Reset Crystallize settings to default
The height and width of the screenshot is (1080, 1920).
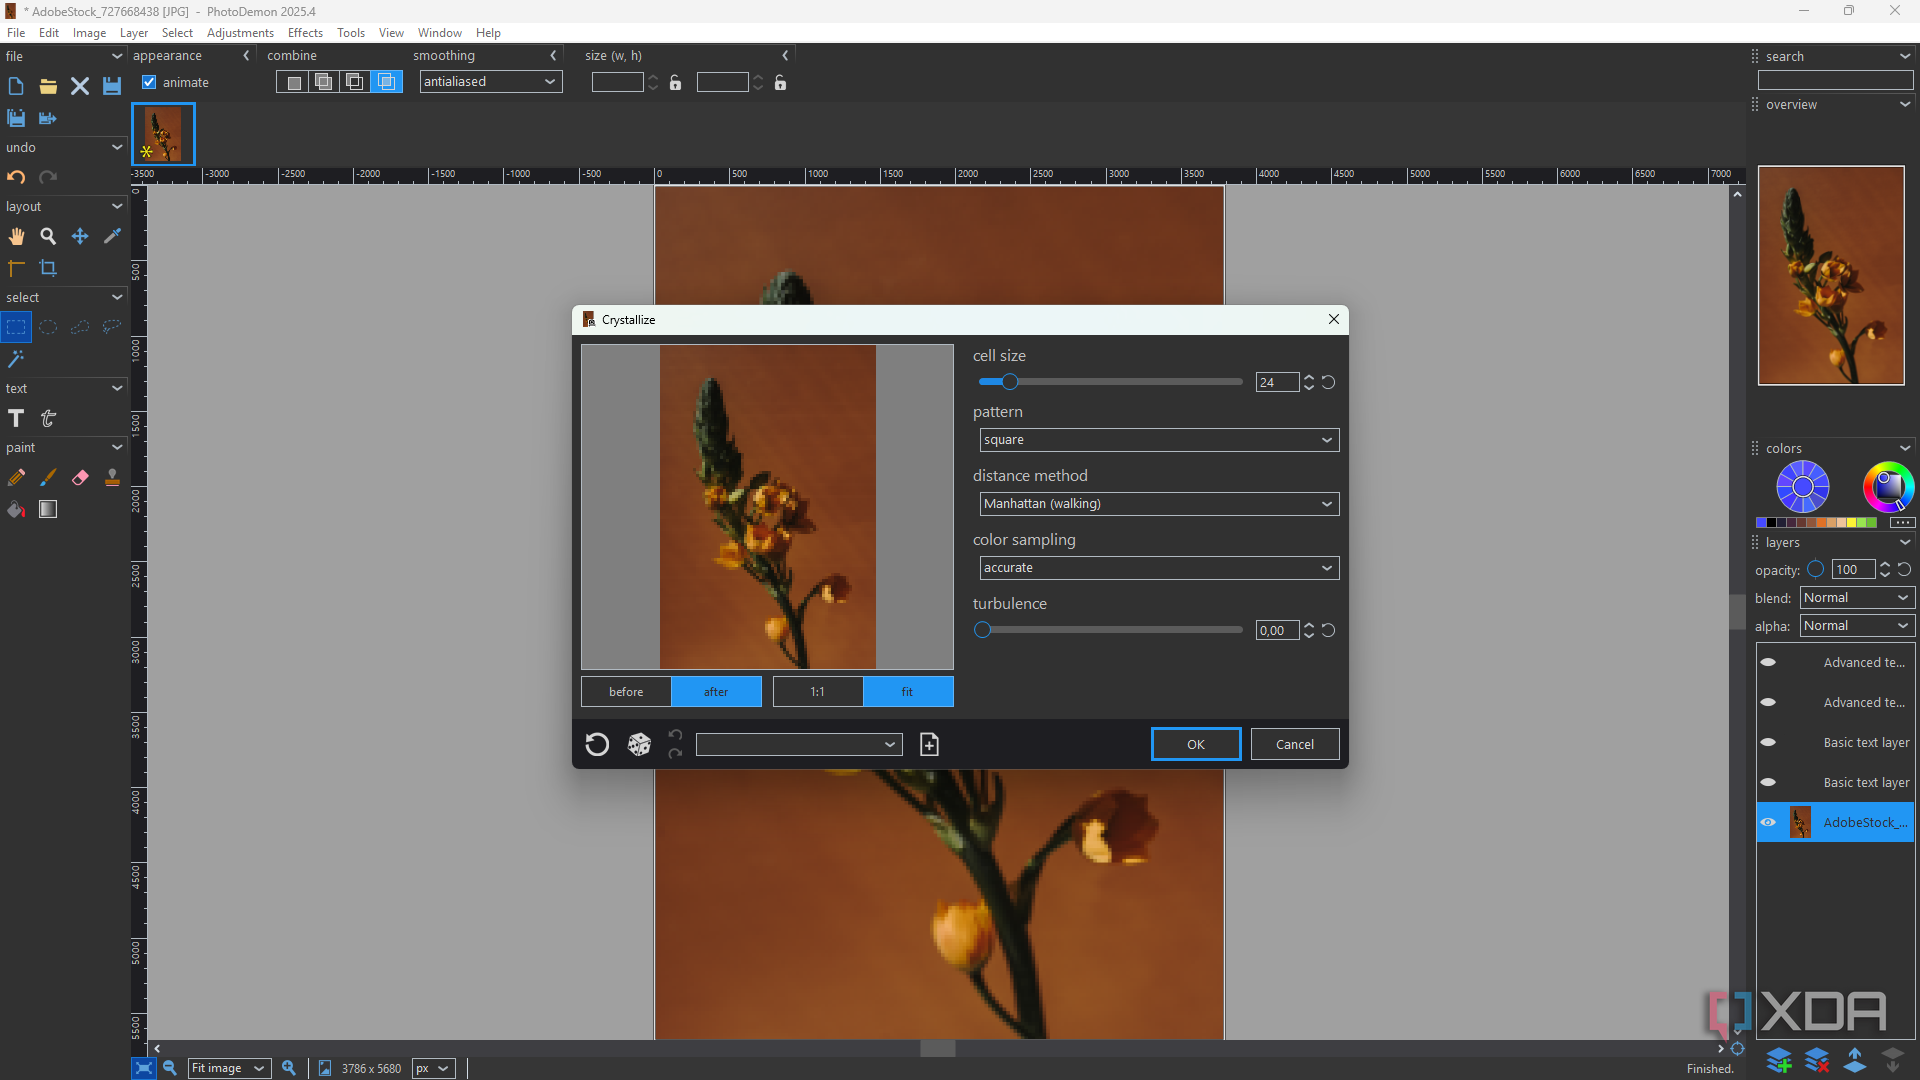597,744
